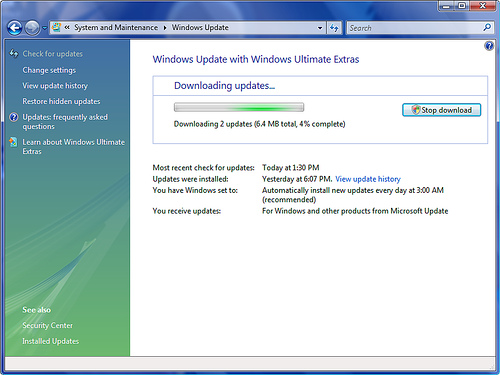
Task: Click the download progress bar
Action: click(239, 107)
